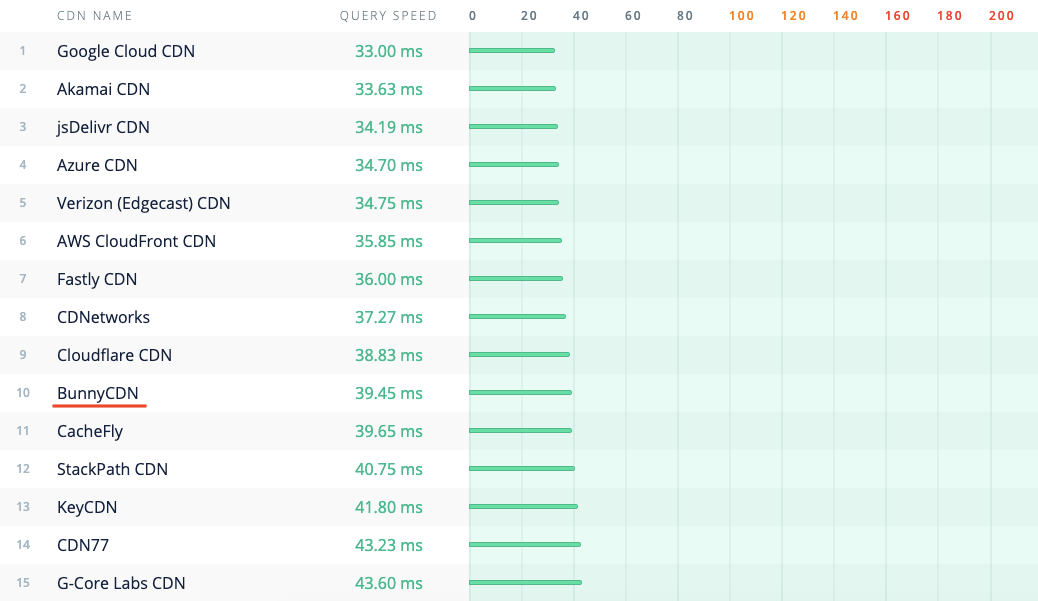Click the CDN NAME column header
This screenshot has height=601, width=1038.
coord(94,16)
